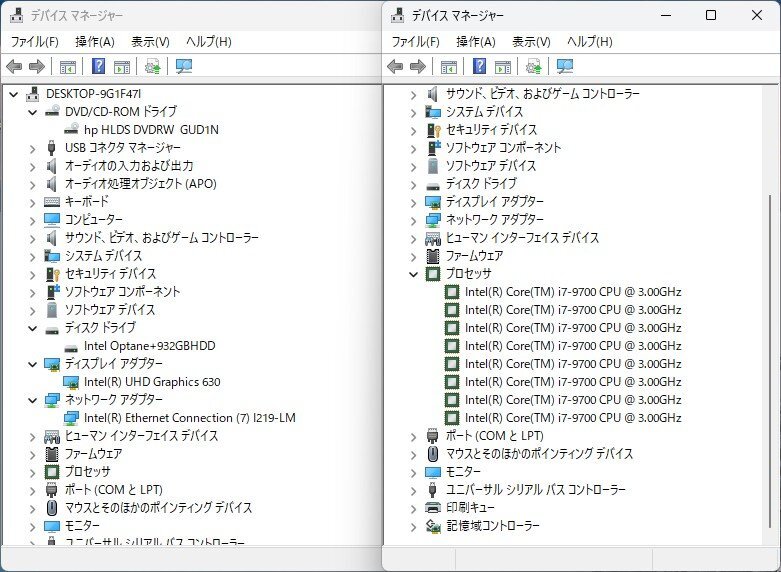Select 印刷キュー row in right window
Screen dimensions: 781x572
[470, 508]
